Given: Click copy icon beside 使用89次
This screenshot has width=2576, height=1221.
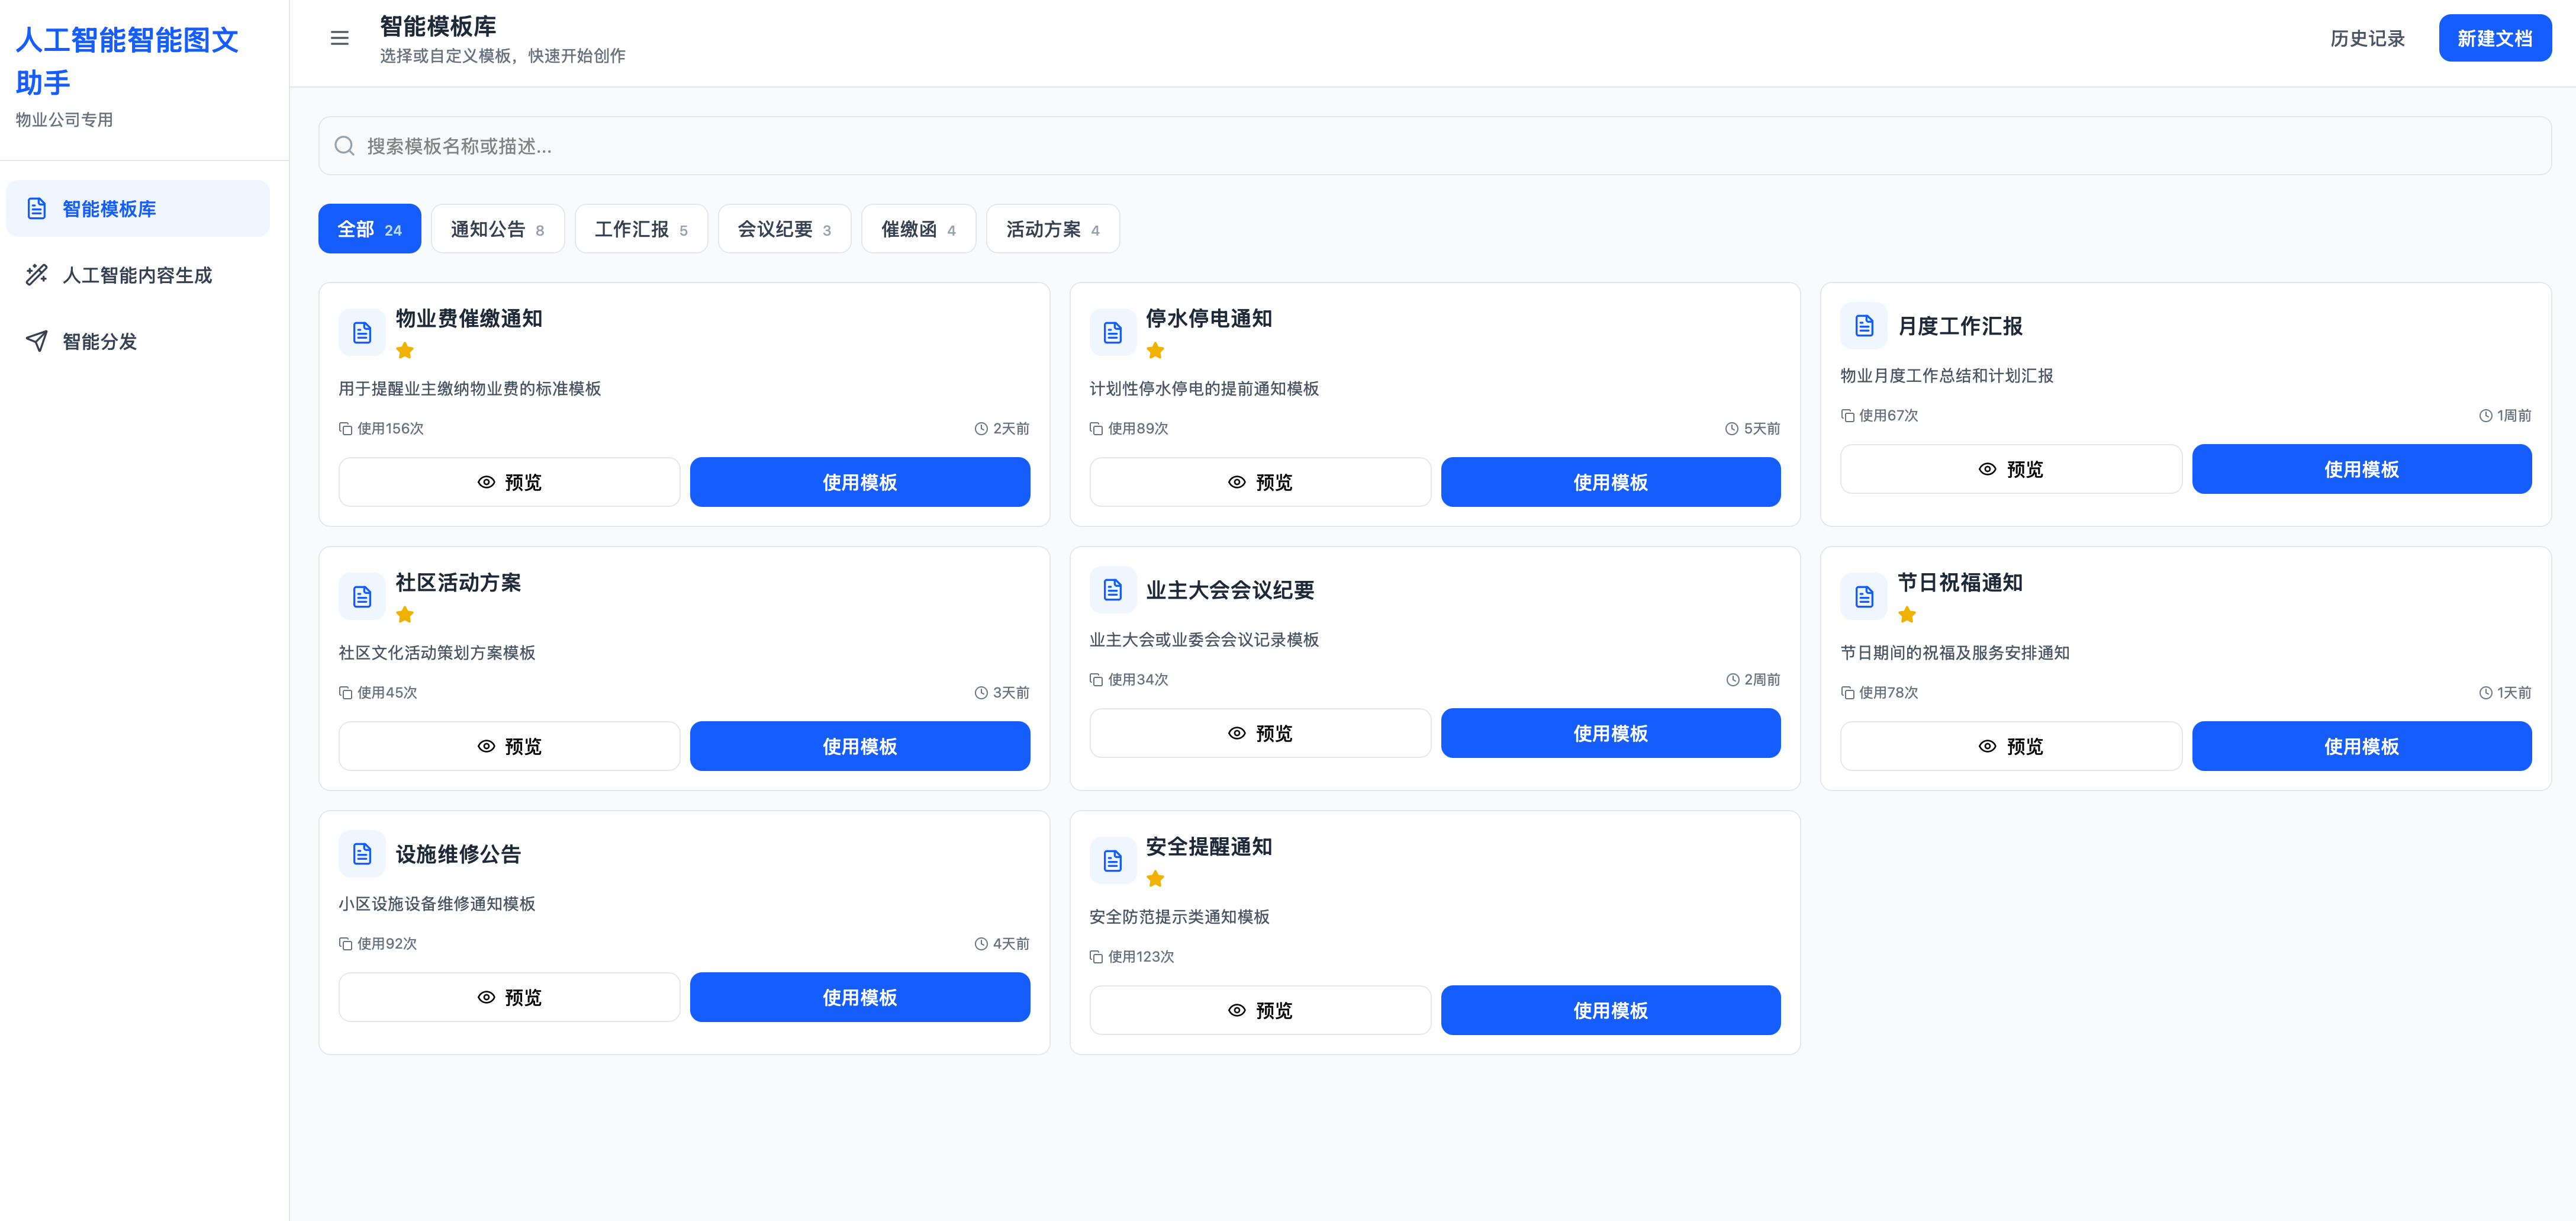Looking at the screenshot, I should pos(1096,428).
